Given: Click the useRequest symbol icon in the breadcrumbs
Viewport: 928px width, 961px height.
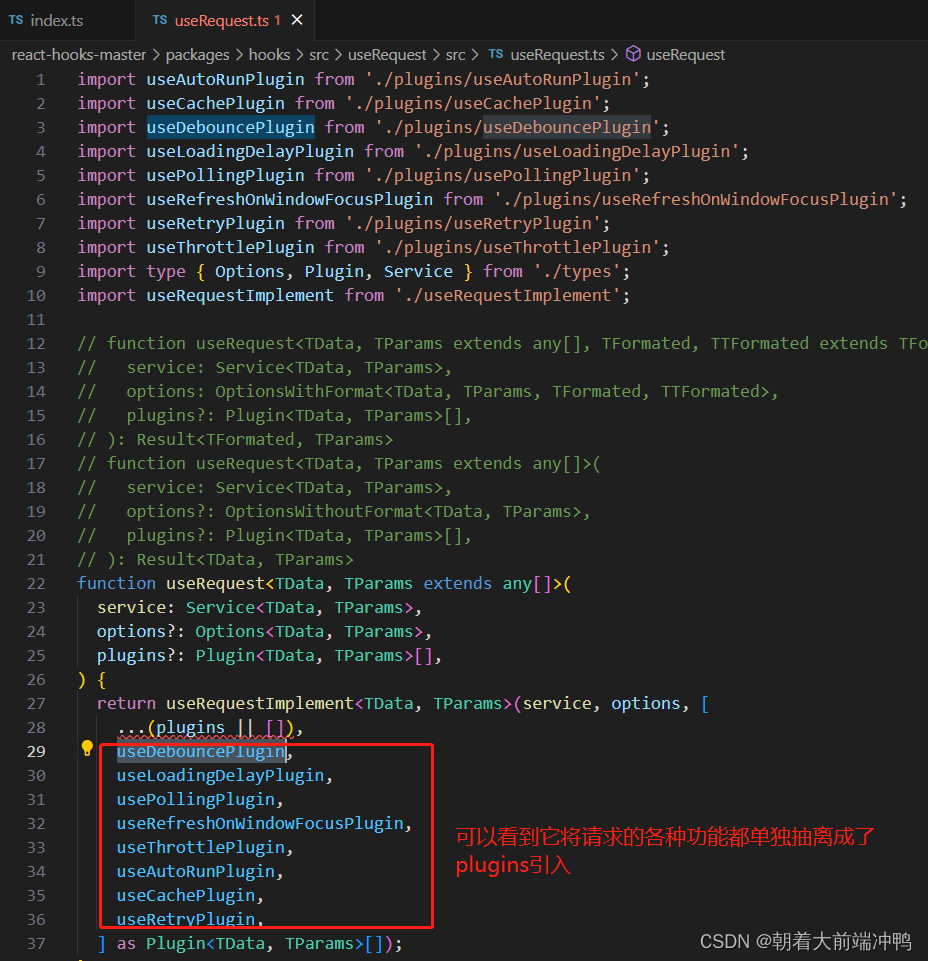Looking at the screenshot, I should (x=635, y=55).
